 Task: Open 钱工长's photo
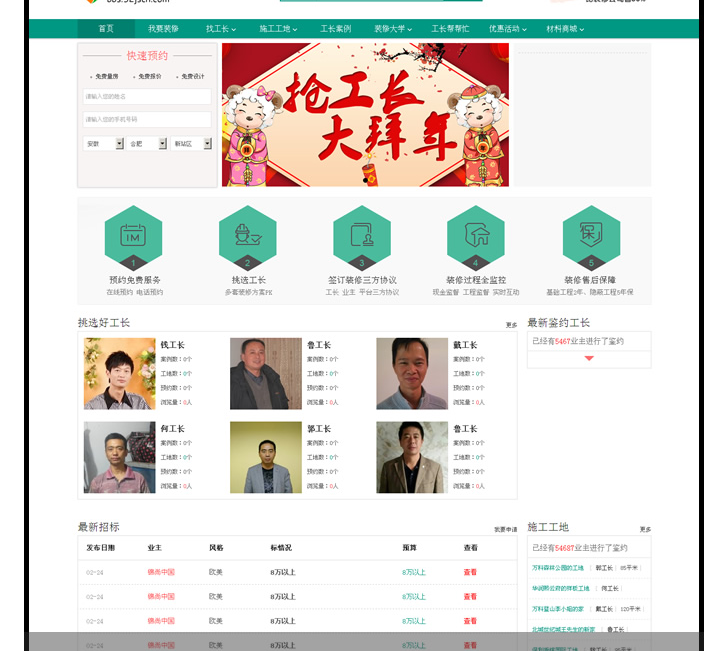click(x=119, y=373)
